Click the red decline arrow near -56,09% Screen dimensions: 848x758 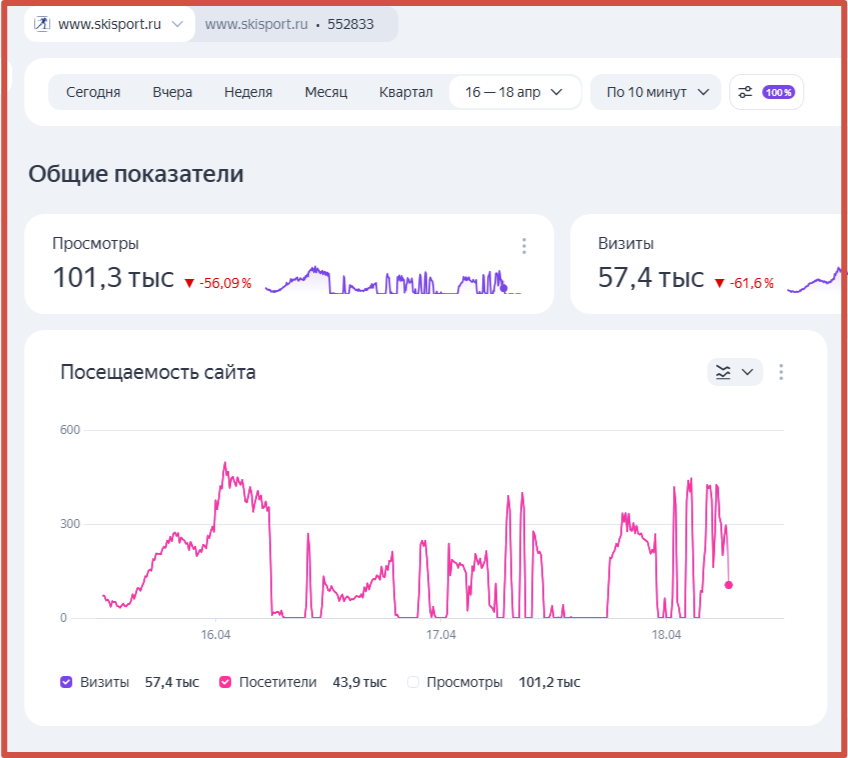[x=189, y=284]
